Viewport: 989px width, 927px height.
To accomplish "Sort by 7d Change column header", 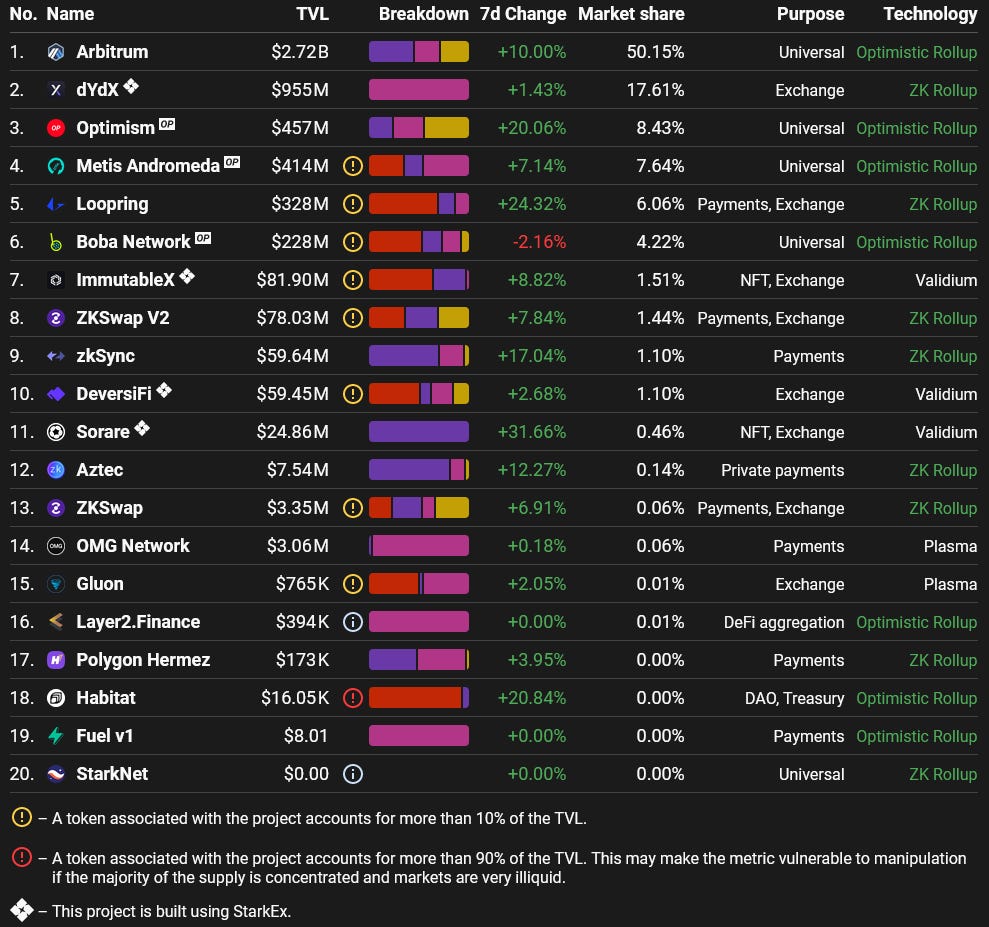I will [523, 14].
